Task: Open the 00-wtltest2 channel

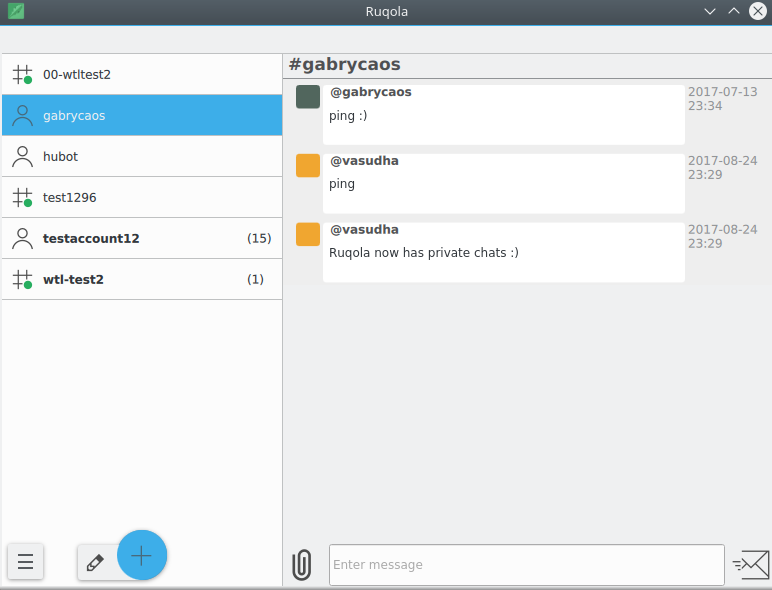Action: pyautogui.click(x=142, y=74)
